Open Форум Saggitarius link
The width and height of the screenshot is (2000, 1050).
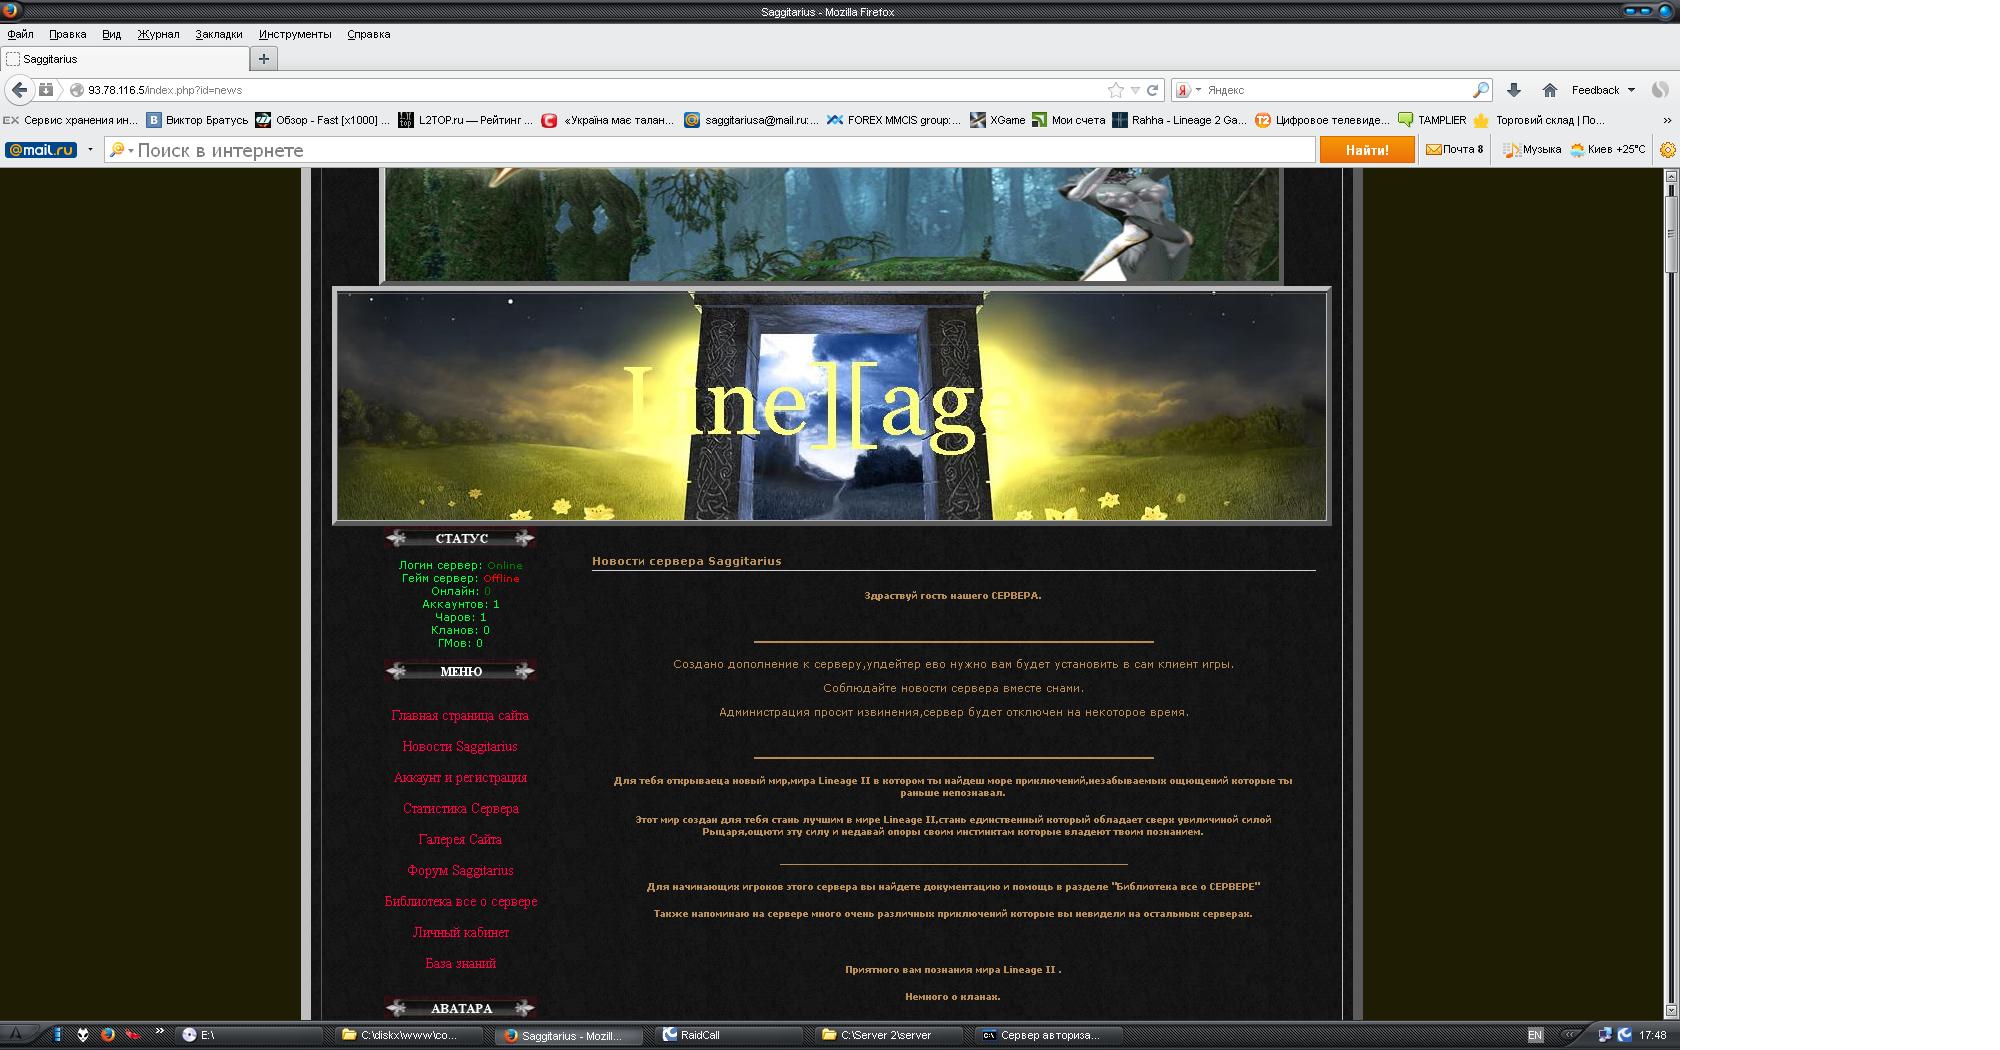(x=460, y=871)
